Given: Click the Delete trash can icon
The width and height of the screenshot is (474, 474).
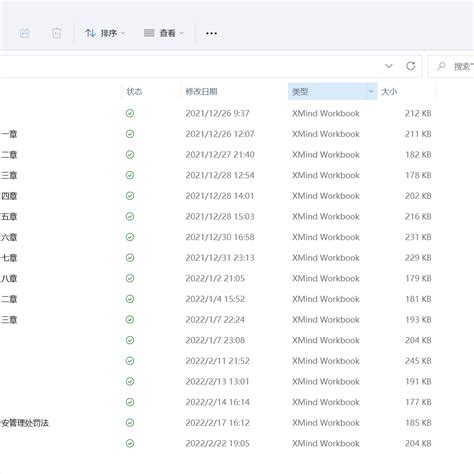Looking at the screenshot, I should [x=56, y=33].
